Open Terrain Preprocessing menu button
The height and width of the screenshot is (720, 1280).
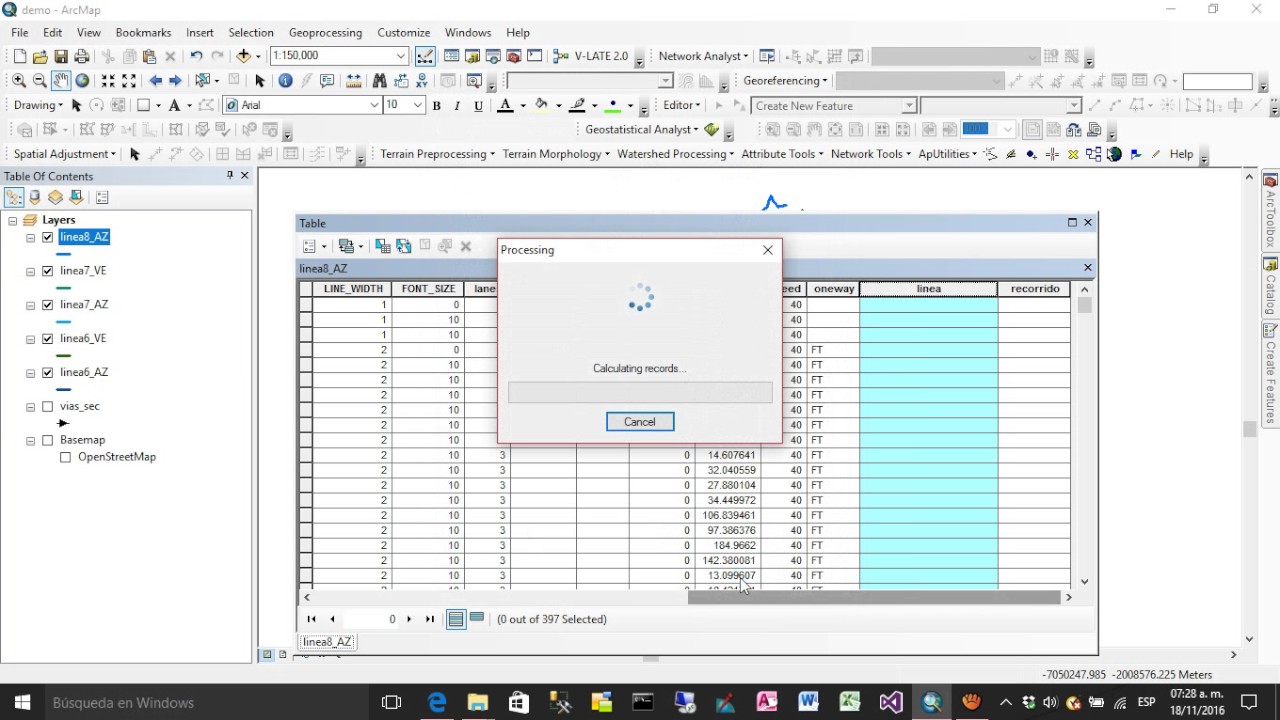437,154
